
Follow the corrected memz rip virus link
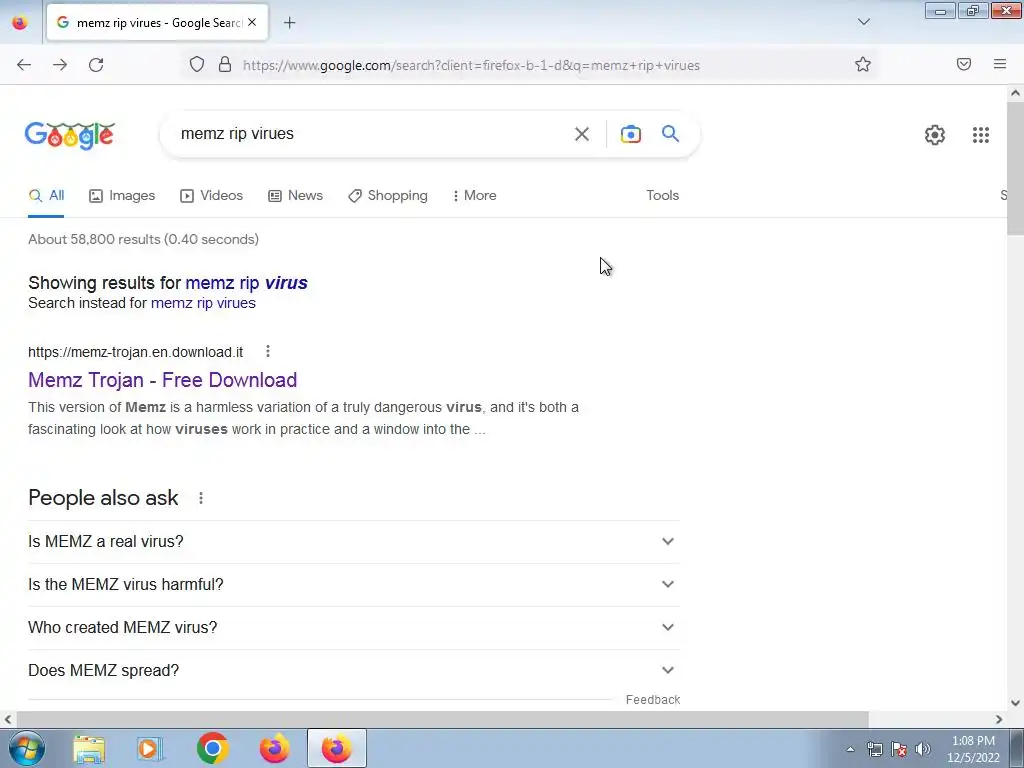[x=246, y=283]
